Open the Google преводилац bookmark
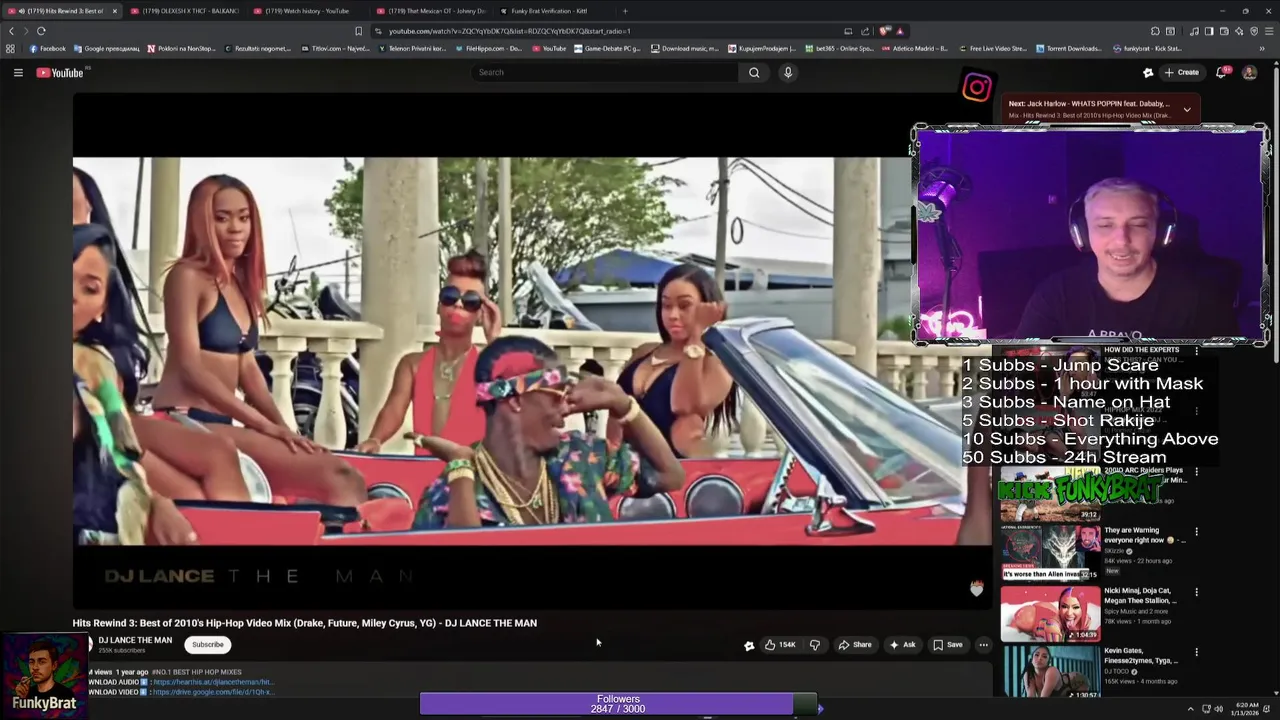1280x720 pixels. coord(106,48)
